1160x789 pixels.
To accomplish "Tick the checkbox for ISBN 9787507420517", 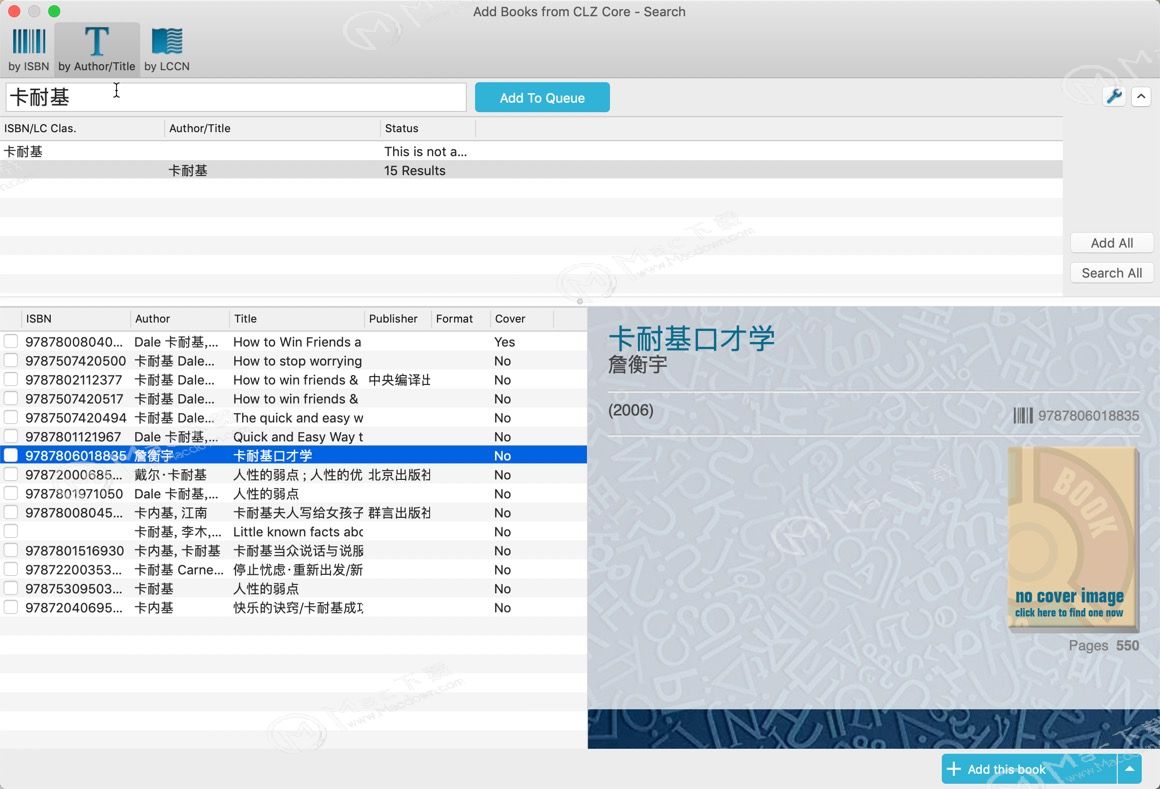I will point(11,399).
